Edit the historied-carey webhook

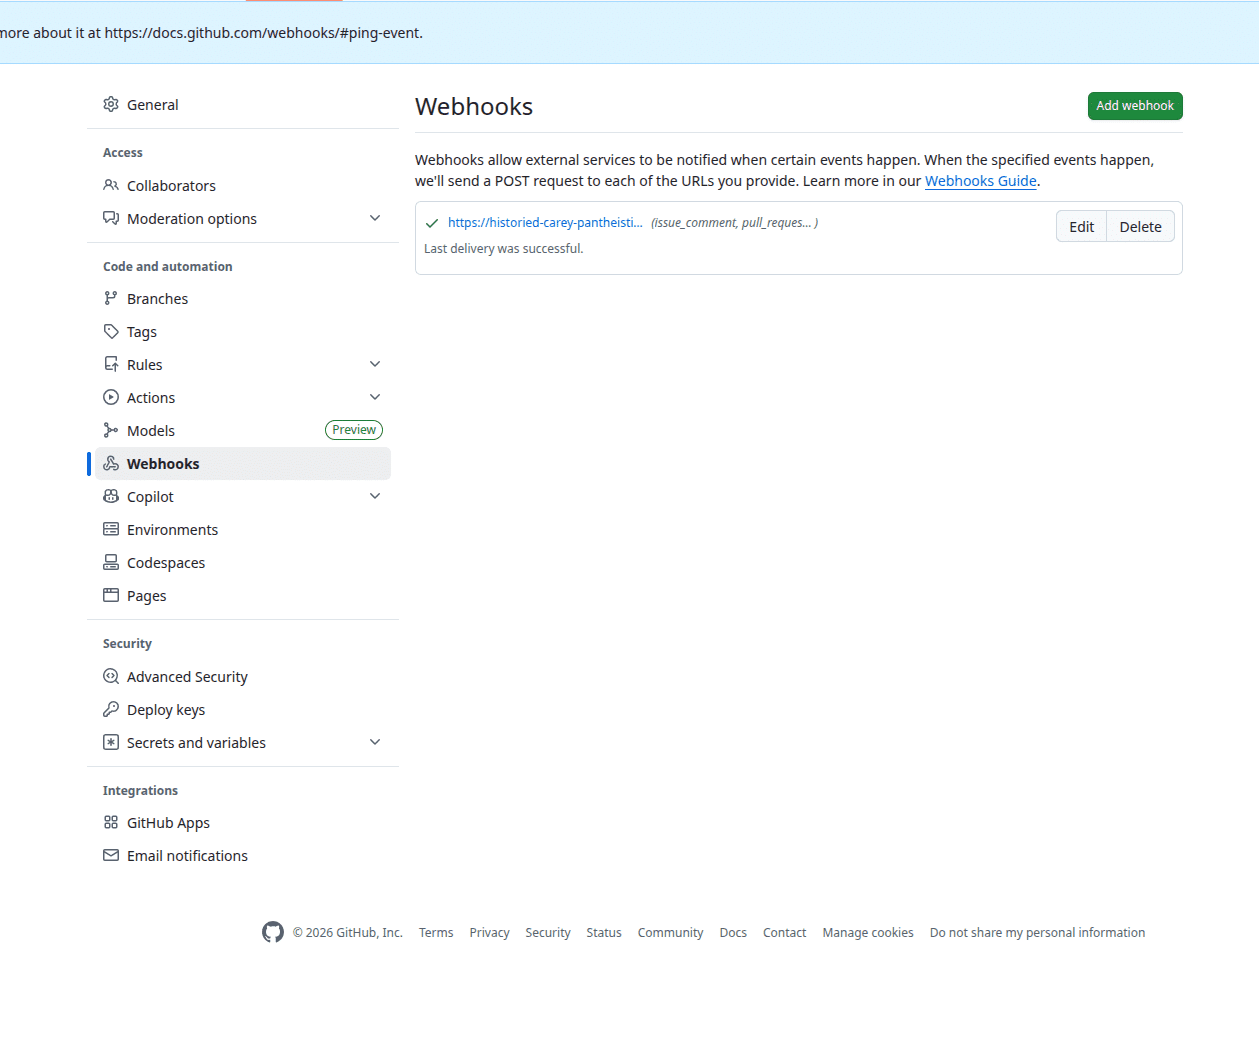[1081, 227]
